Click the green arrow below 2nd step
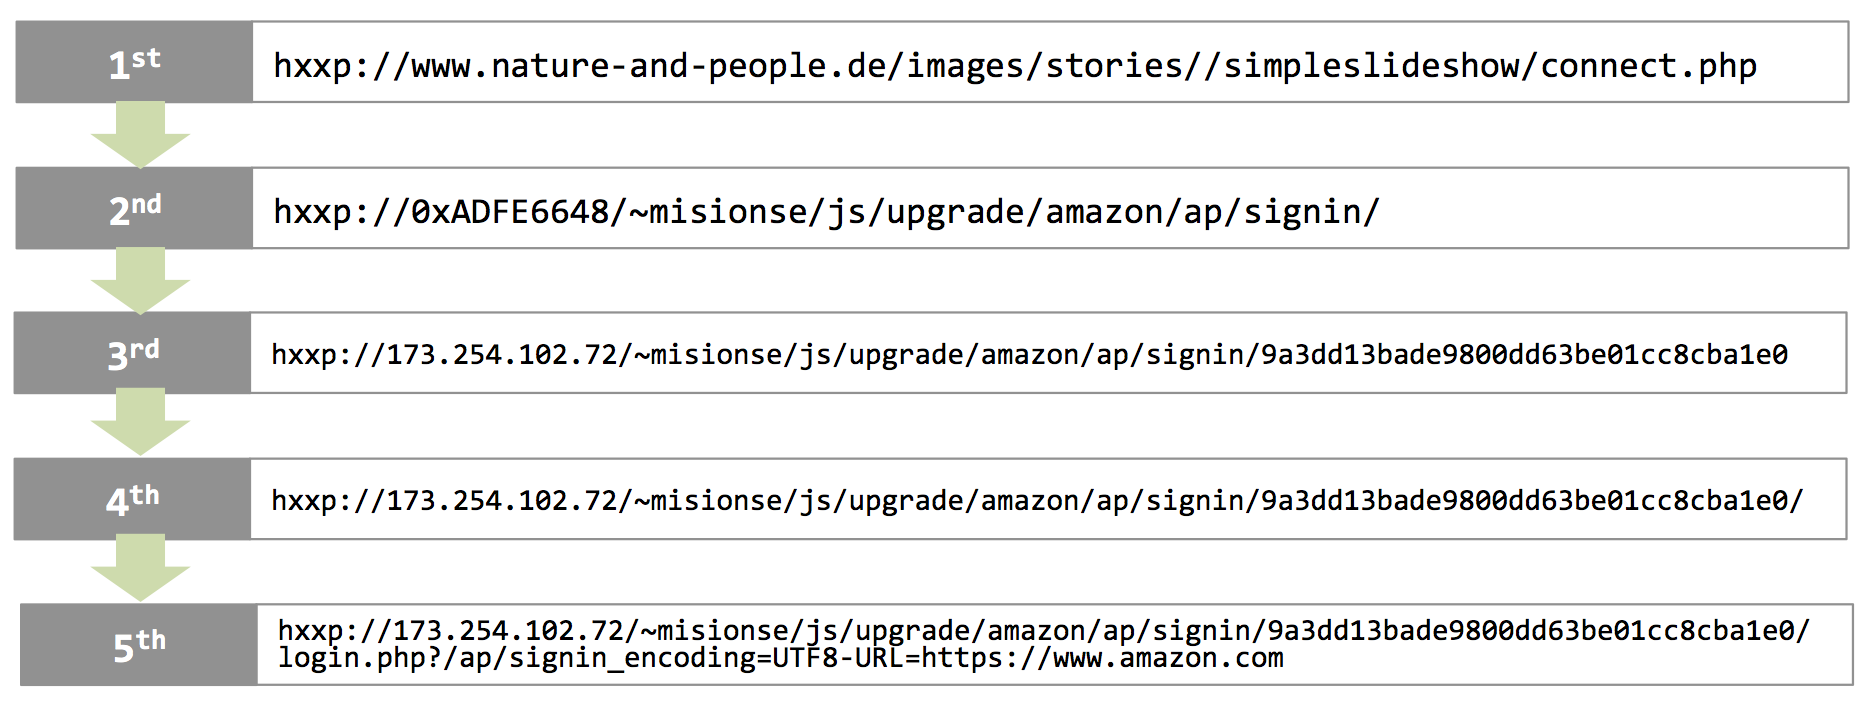Screen dimensions: 1866x706 [x=140, y=281]
